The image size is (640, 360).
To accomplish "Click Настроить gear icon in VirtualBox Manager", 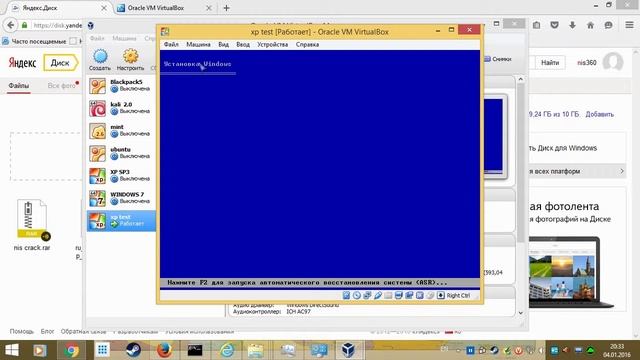I will tap(131, 56).
